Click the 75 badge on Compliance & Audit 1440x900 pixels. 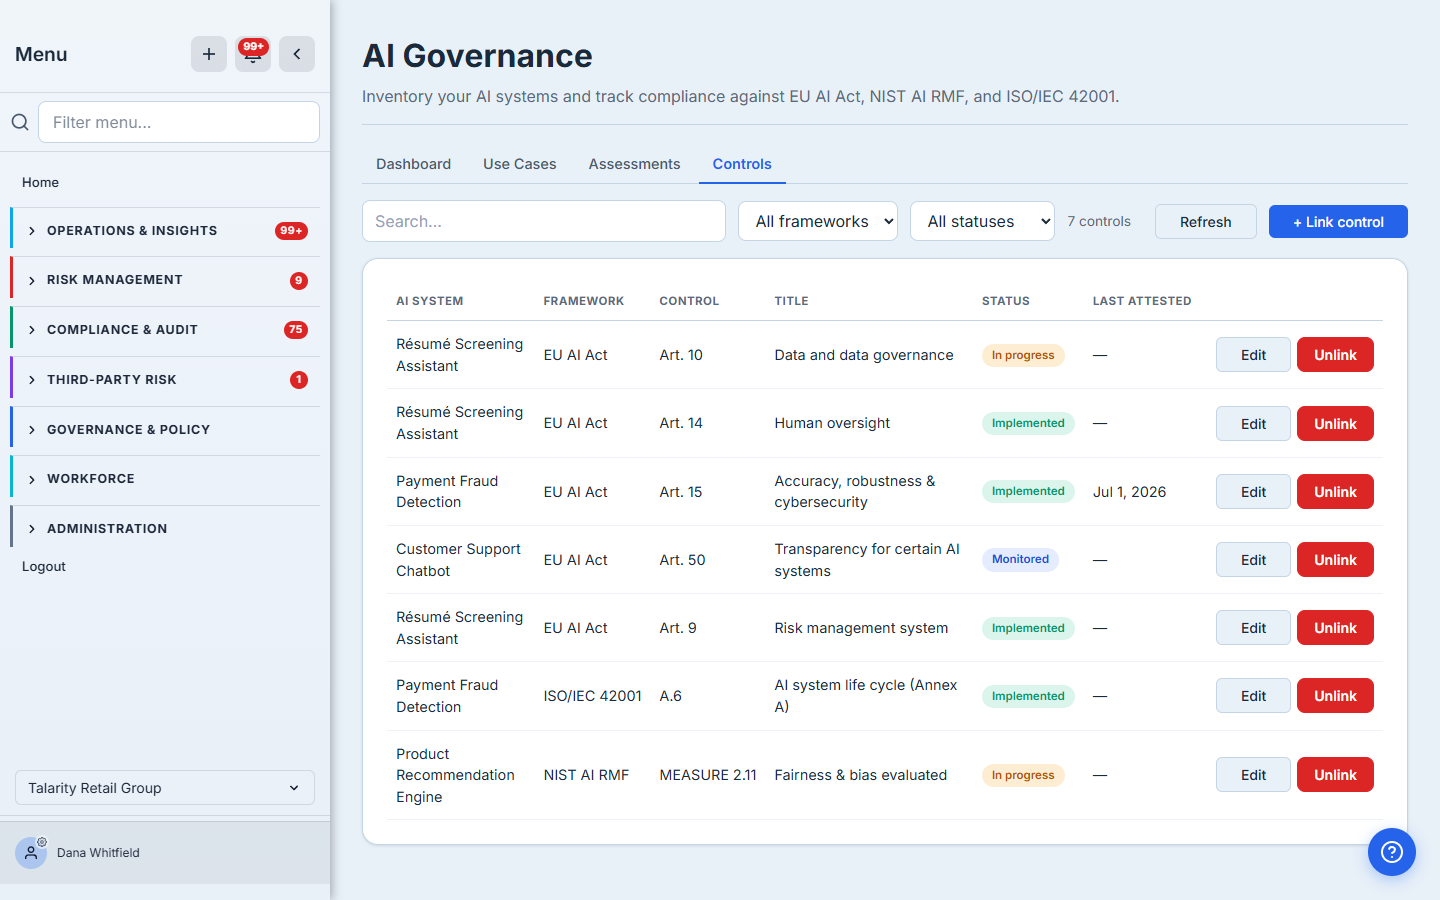click(x=296, y=330)
